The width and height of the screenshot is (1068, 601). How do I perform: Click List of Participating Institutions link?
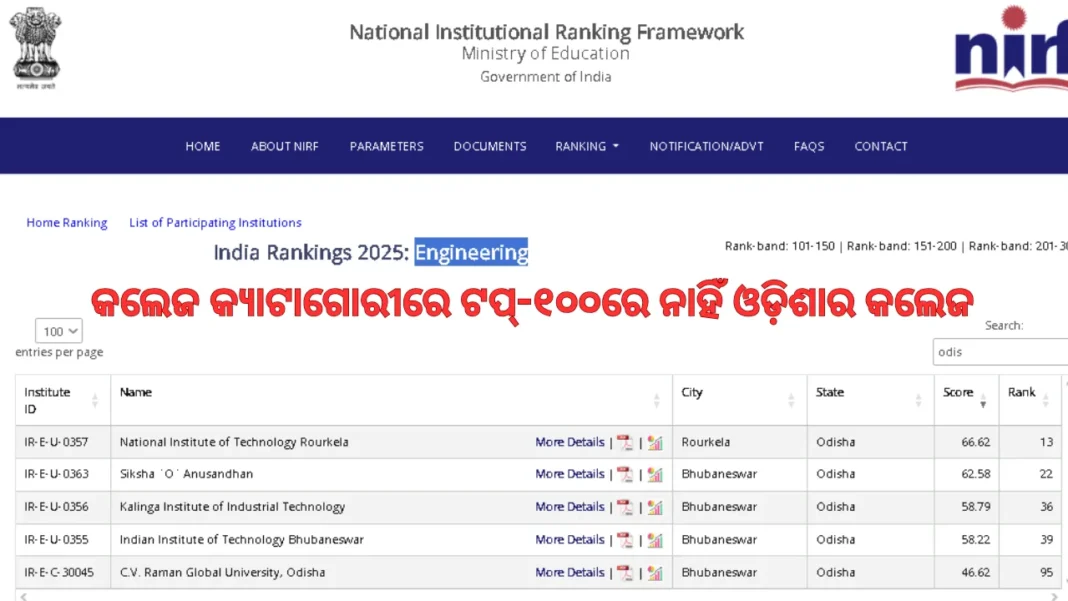point(215,223)
